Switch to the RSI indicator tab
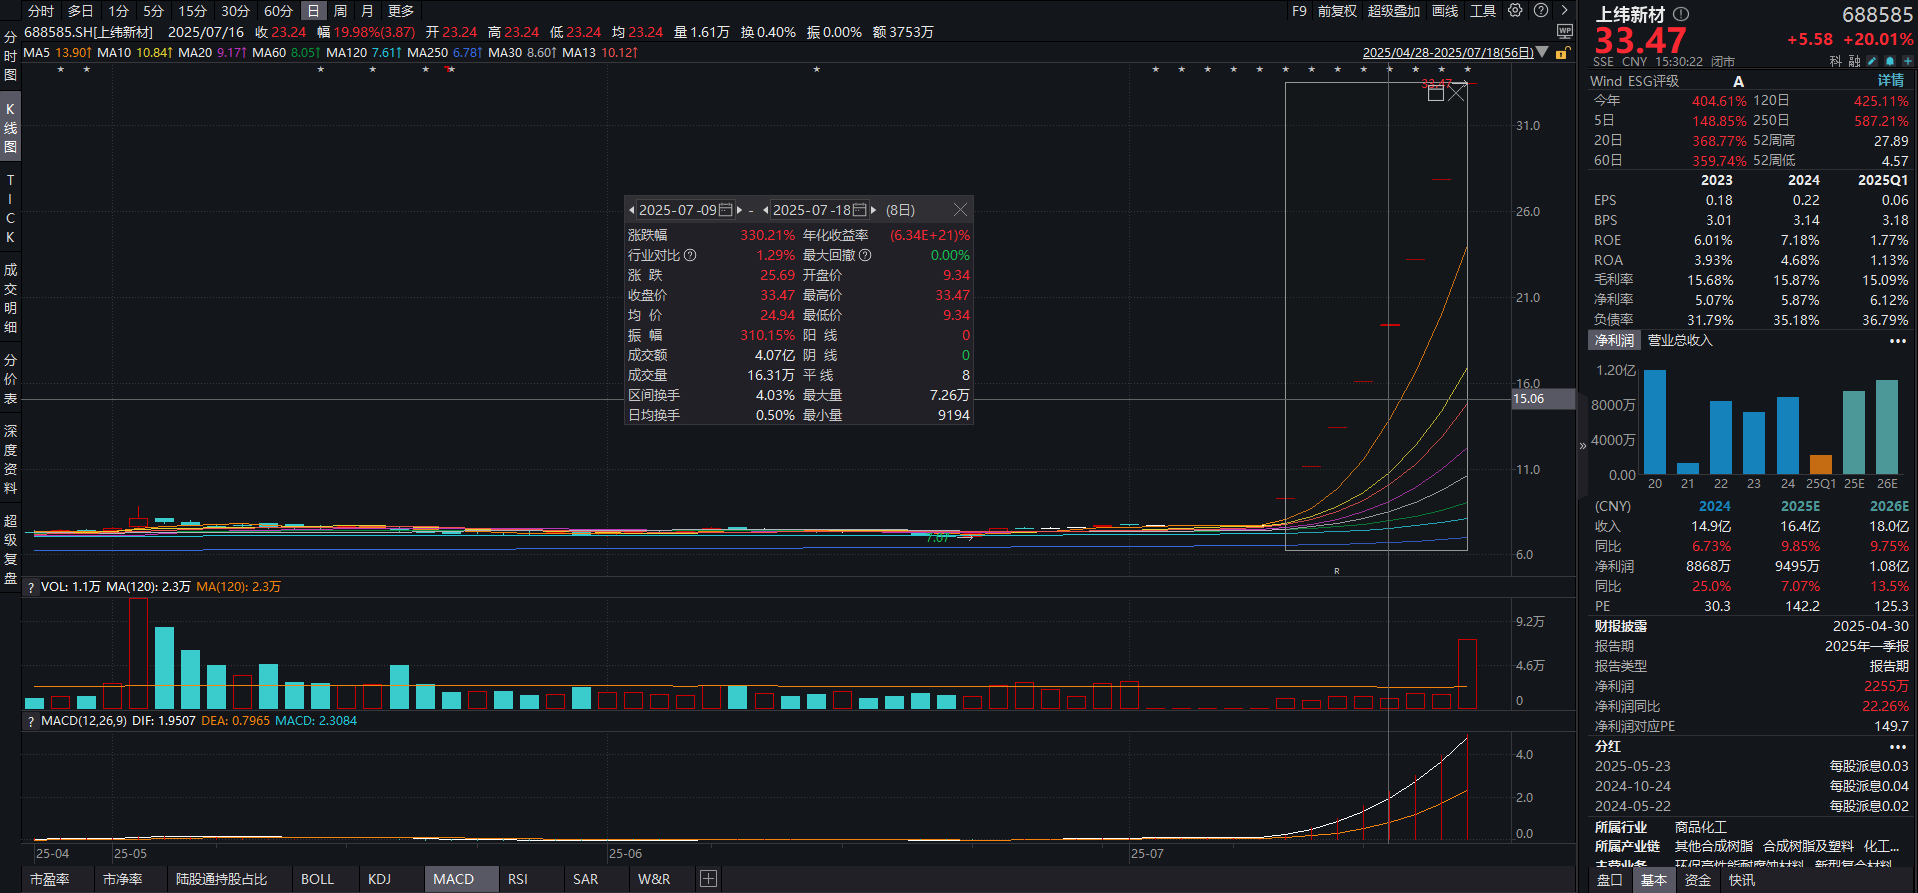 click(518, 879)
